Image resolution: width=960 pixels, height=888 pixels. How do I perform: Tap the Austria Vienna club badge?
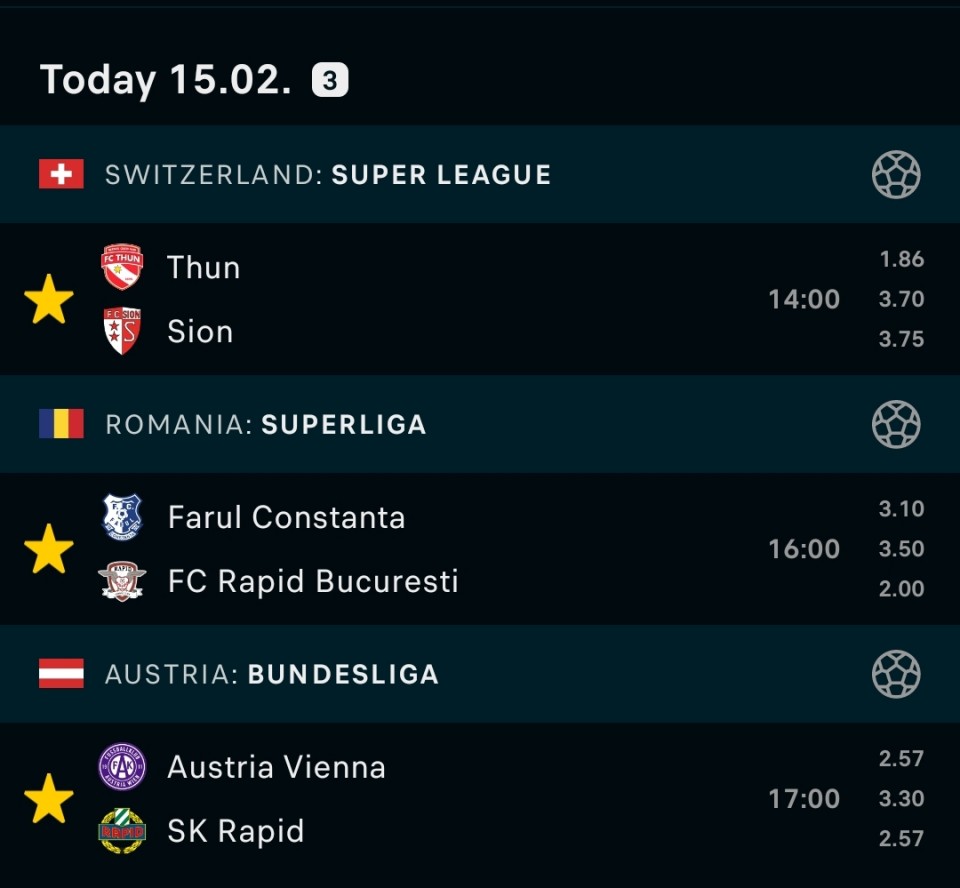tap(122, 767)
